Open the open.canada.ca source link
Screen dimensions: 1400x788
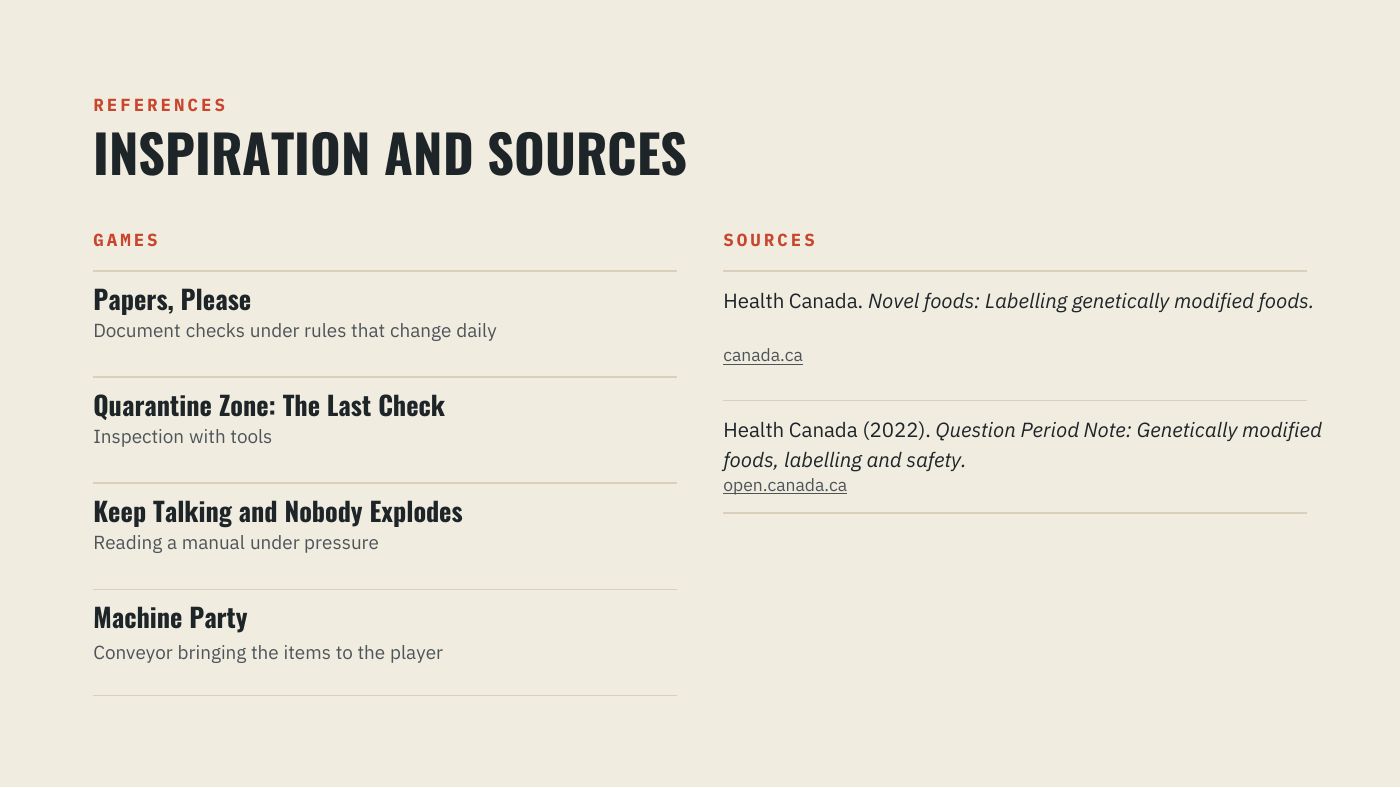point(784,485)
